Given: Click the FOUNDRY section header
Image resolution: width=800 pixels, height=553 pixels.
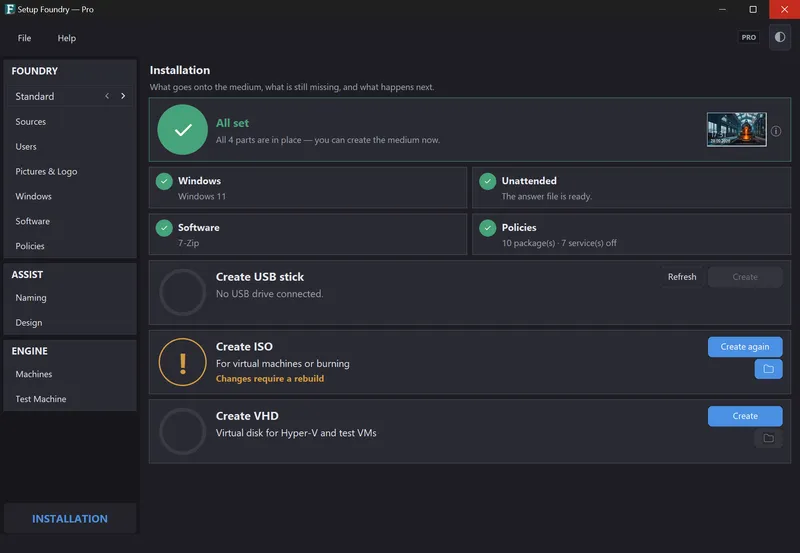Looking at the screenshot, I should (35, 71).
